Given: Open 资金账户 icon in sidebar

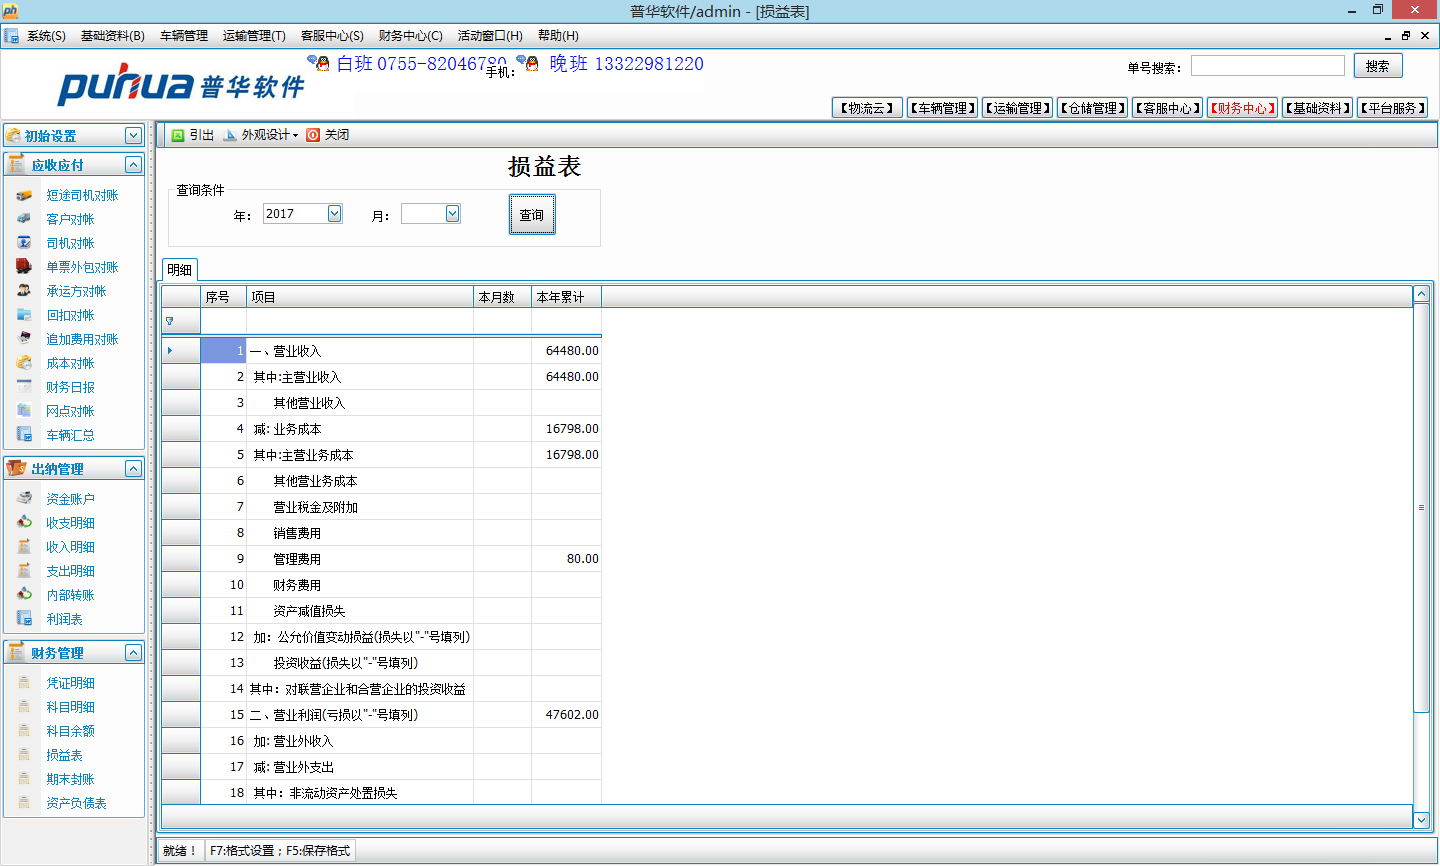Looking at the screenshot, I should click(24, 499).
